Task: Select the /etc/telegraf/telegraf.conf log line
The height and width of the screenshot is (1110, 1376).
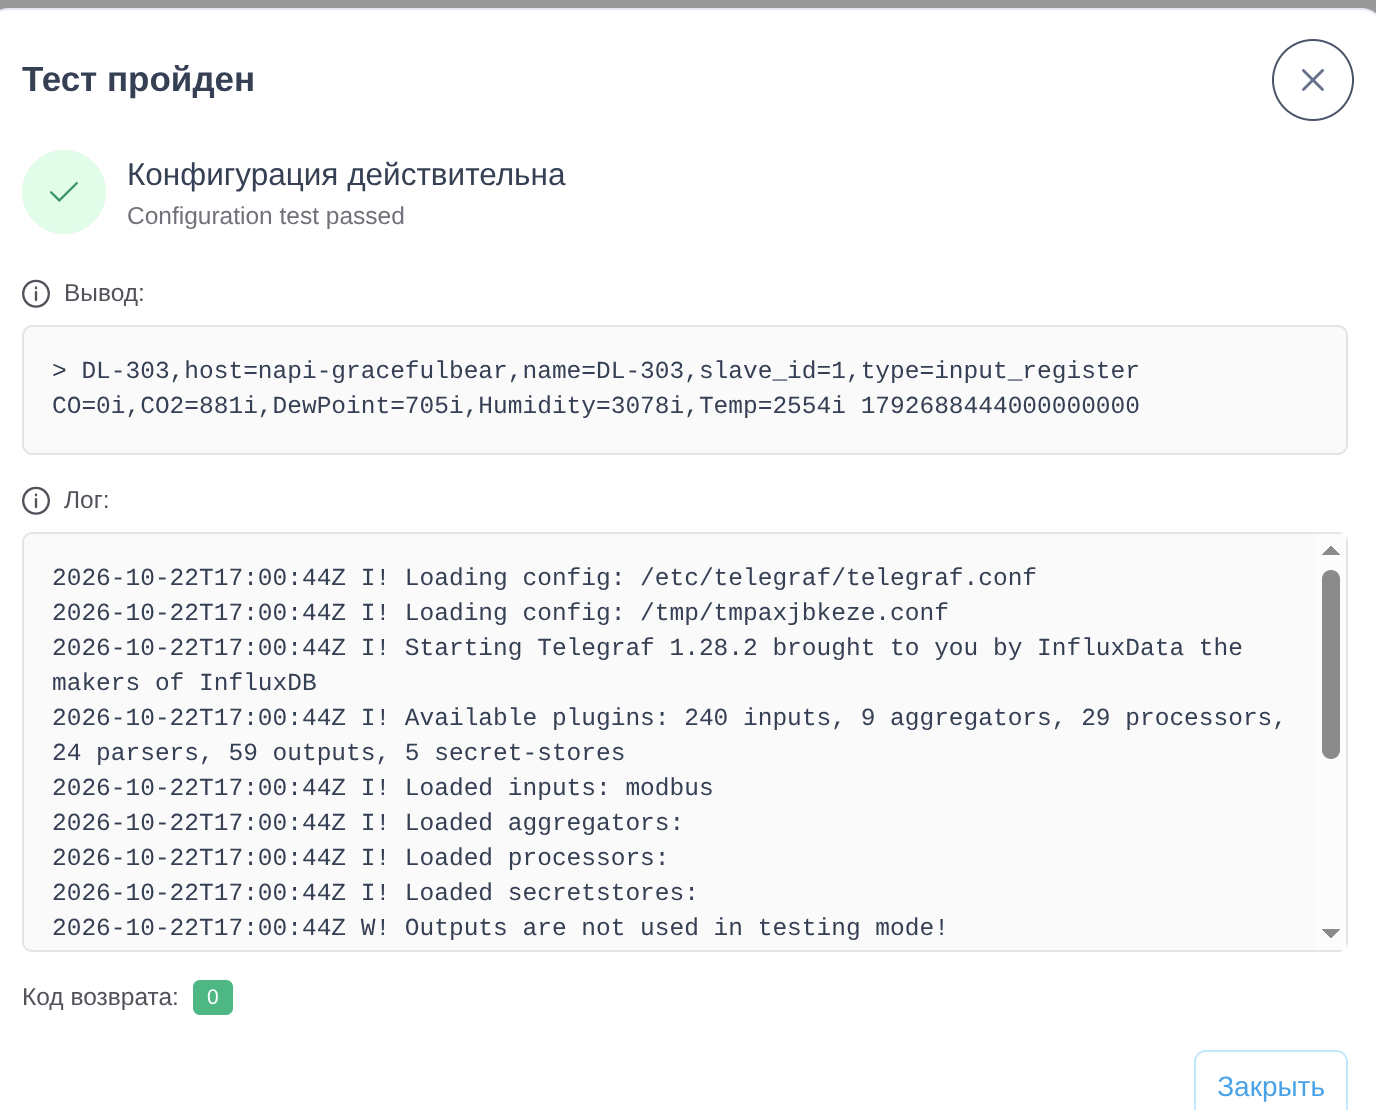Action: [x=544, y=578]
